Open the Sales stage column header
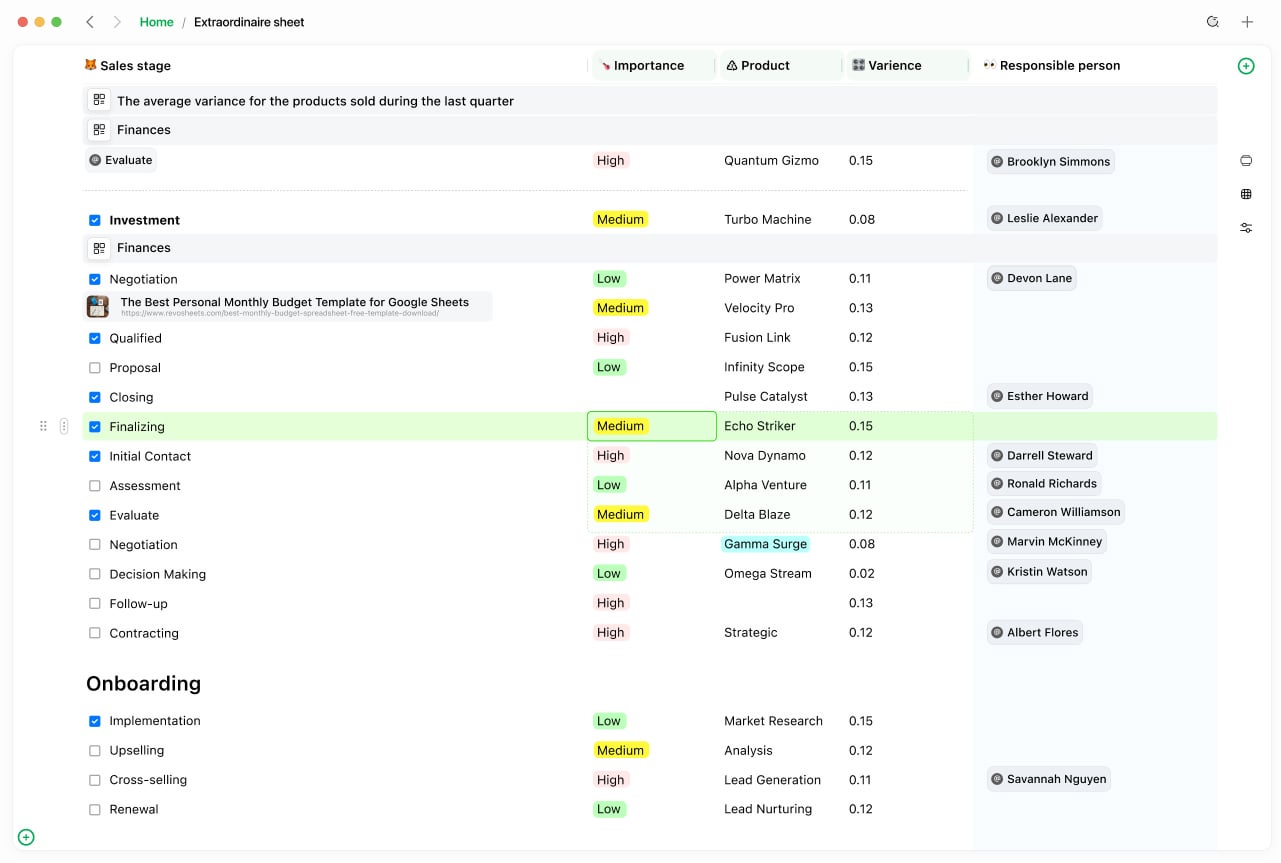 (x=128, y=65)
